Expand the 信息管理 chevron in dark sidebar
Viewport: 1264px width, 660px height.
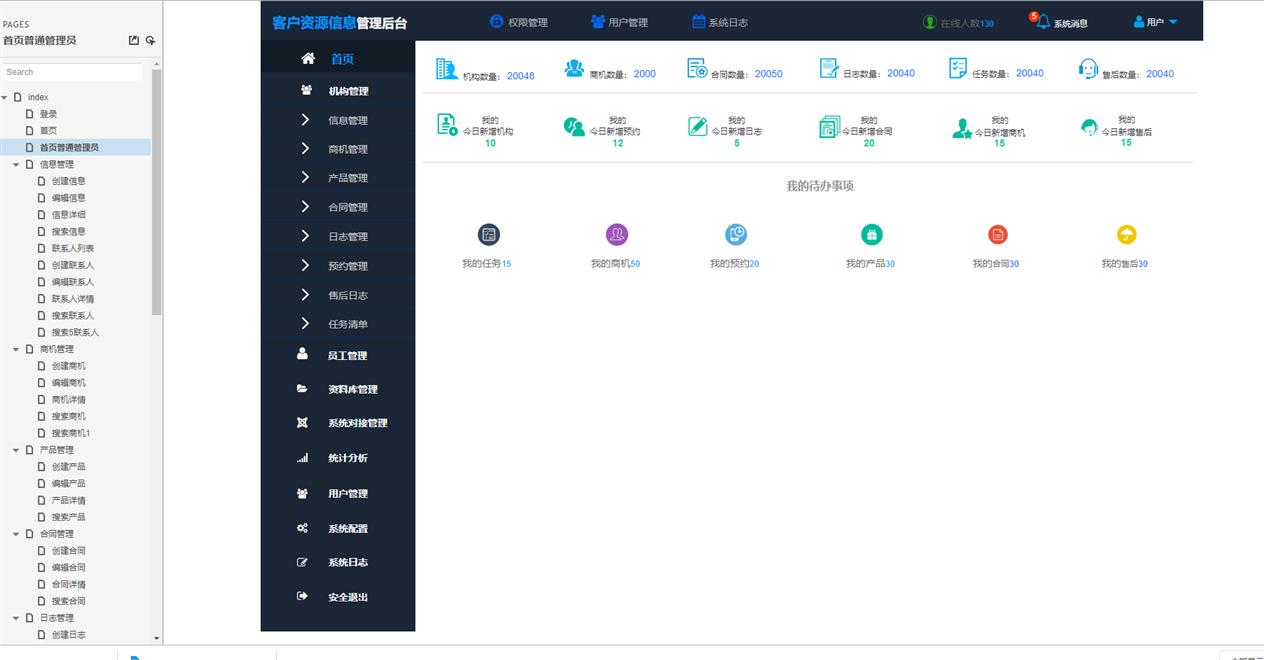[305, 120]
